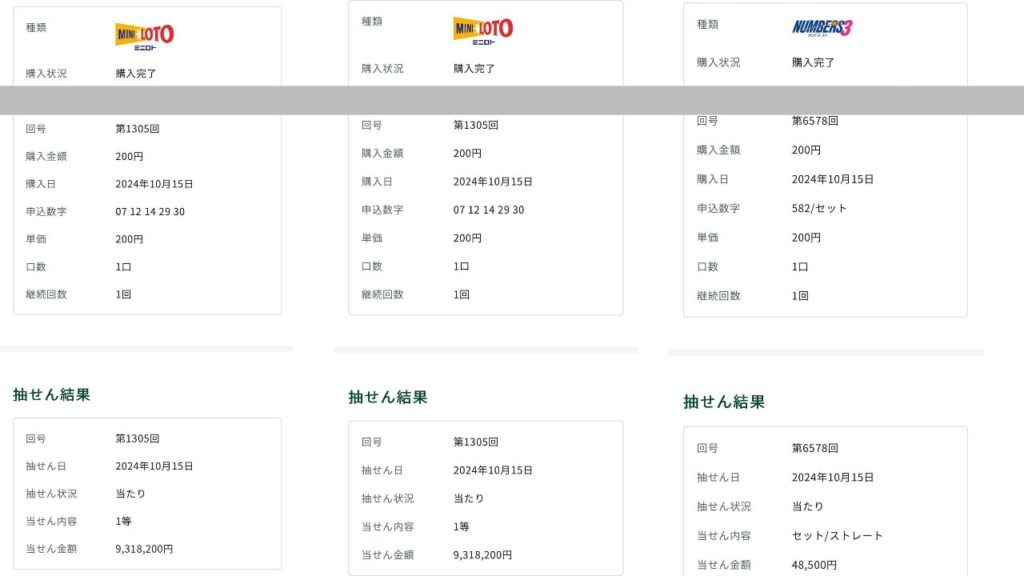Screen dimensions: 1024x576
Task: Click the Numbers3 logo
Action: (x=822, y=27)
